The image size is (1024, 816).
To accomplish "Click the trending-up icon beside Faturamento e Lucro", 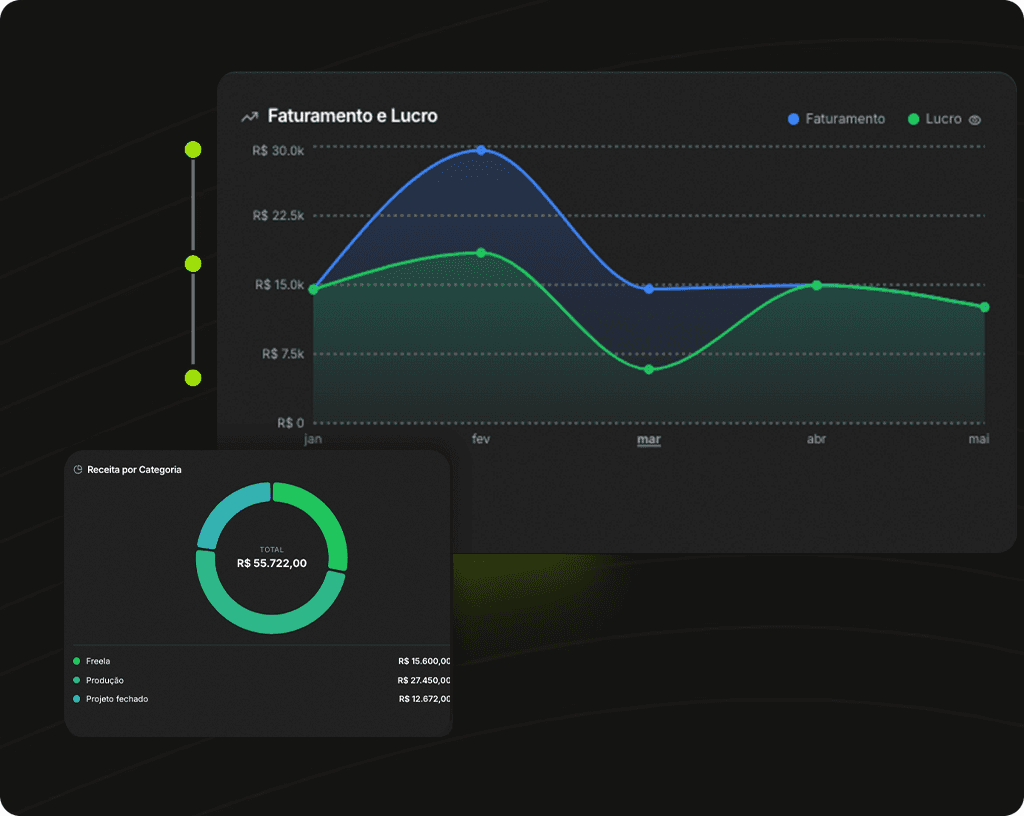I will pyautogui.click(x=249, y=117).
